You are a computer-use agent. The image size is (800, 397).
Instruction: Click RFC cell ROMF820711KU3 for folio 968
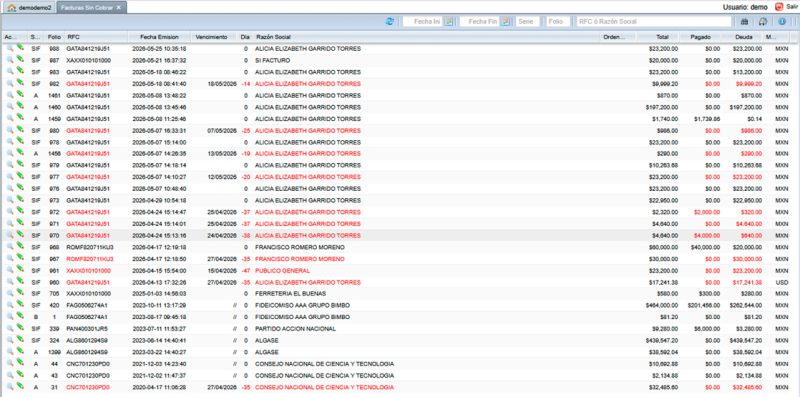point(90,247)
